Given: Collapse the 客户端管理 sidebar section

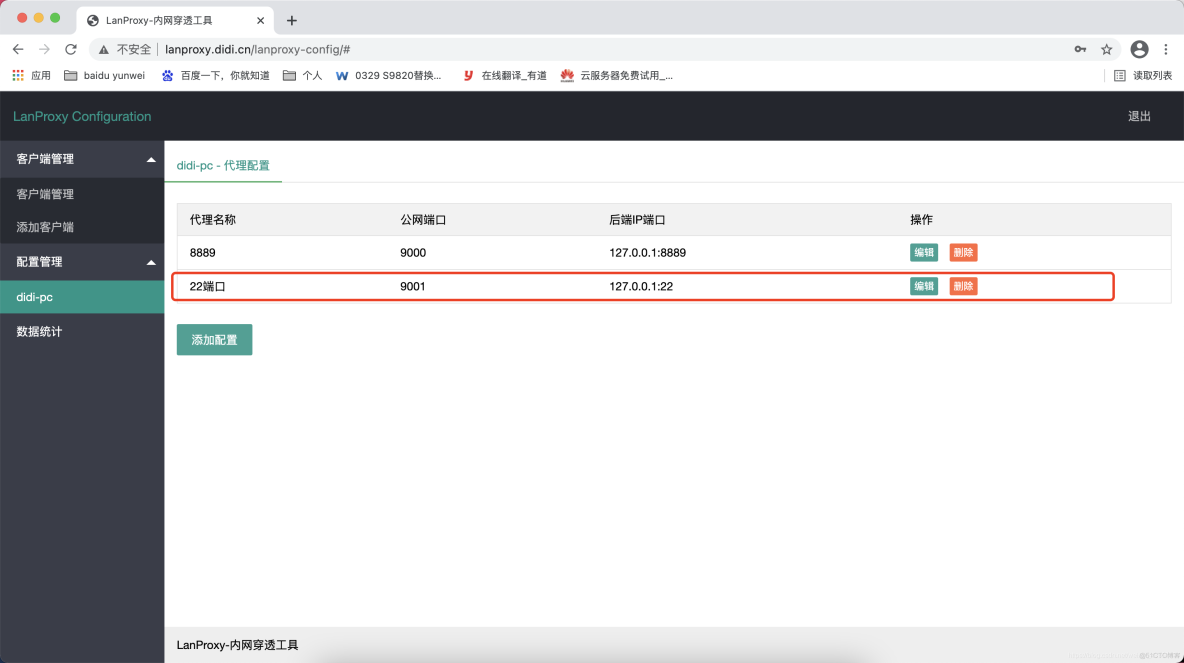Looking at the screenshot, I should [151, 160].
